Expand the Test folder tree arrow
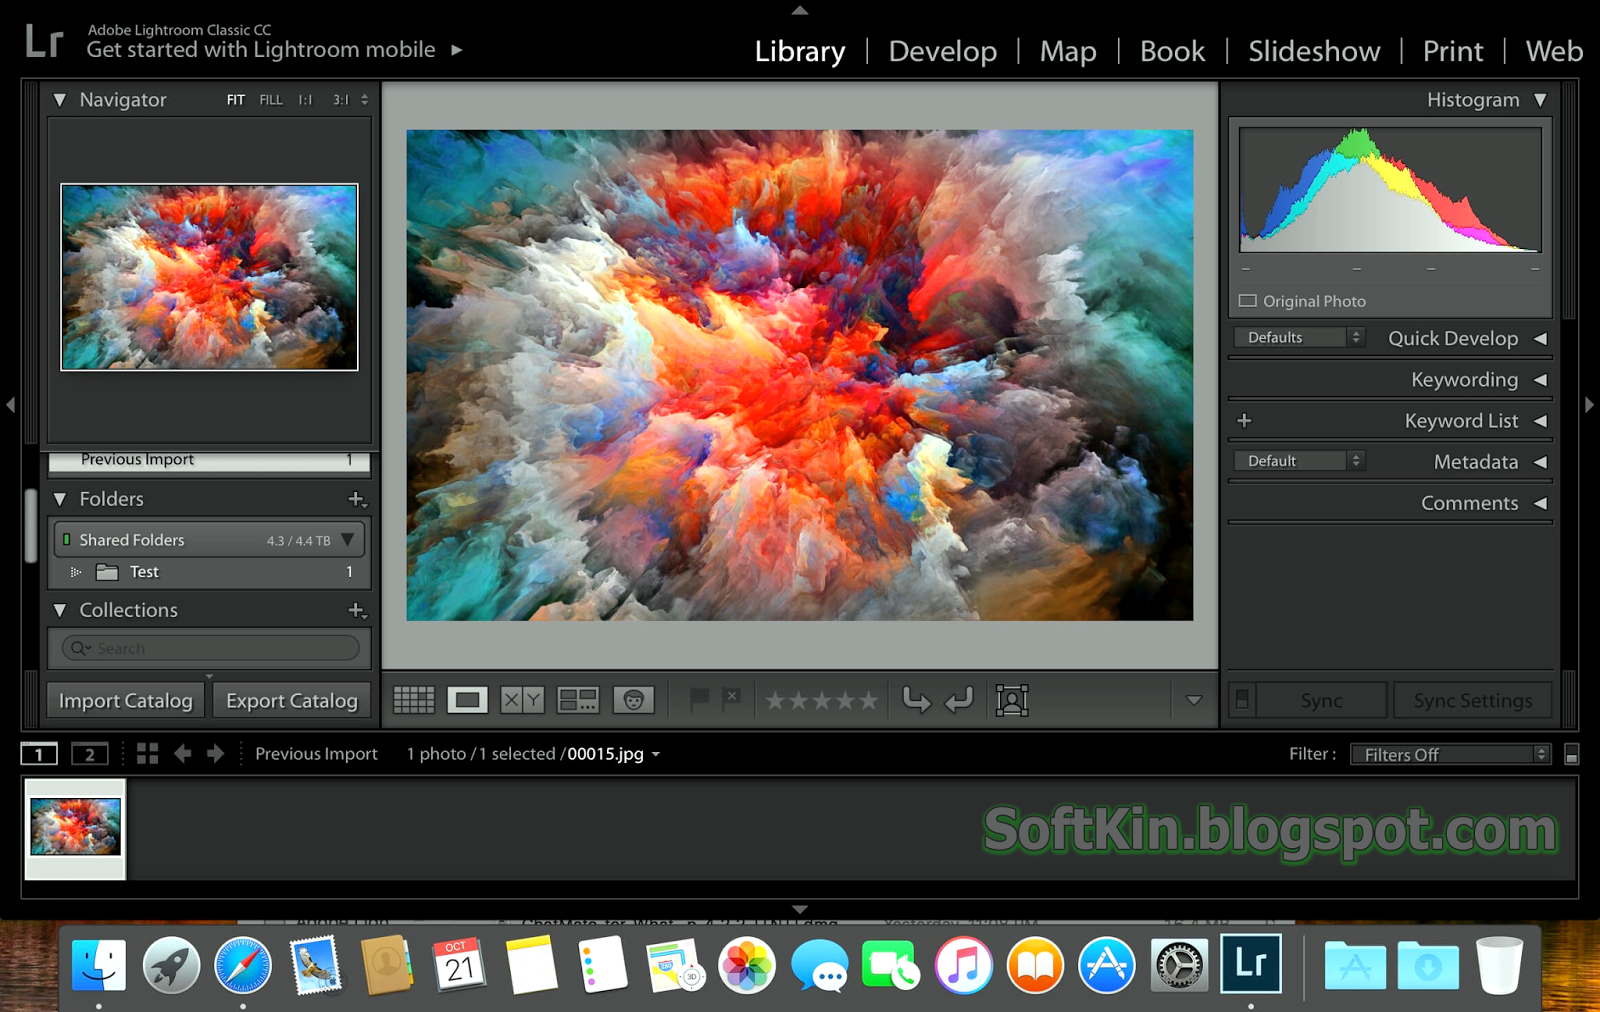The width and height of the screenshot is (1600, 1012). [x=75, y=572]
